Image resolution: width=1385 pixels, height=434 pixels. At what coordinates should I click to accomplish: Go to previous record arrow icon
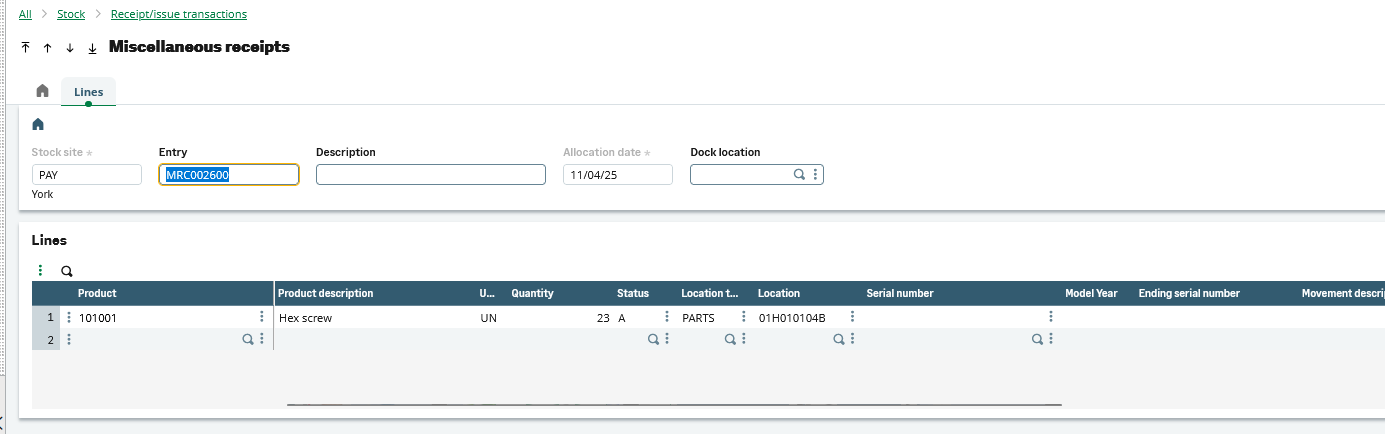[47, 48]
